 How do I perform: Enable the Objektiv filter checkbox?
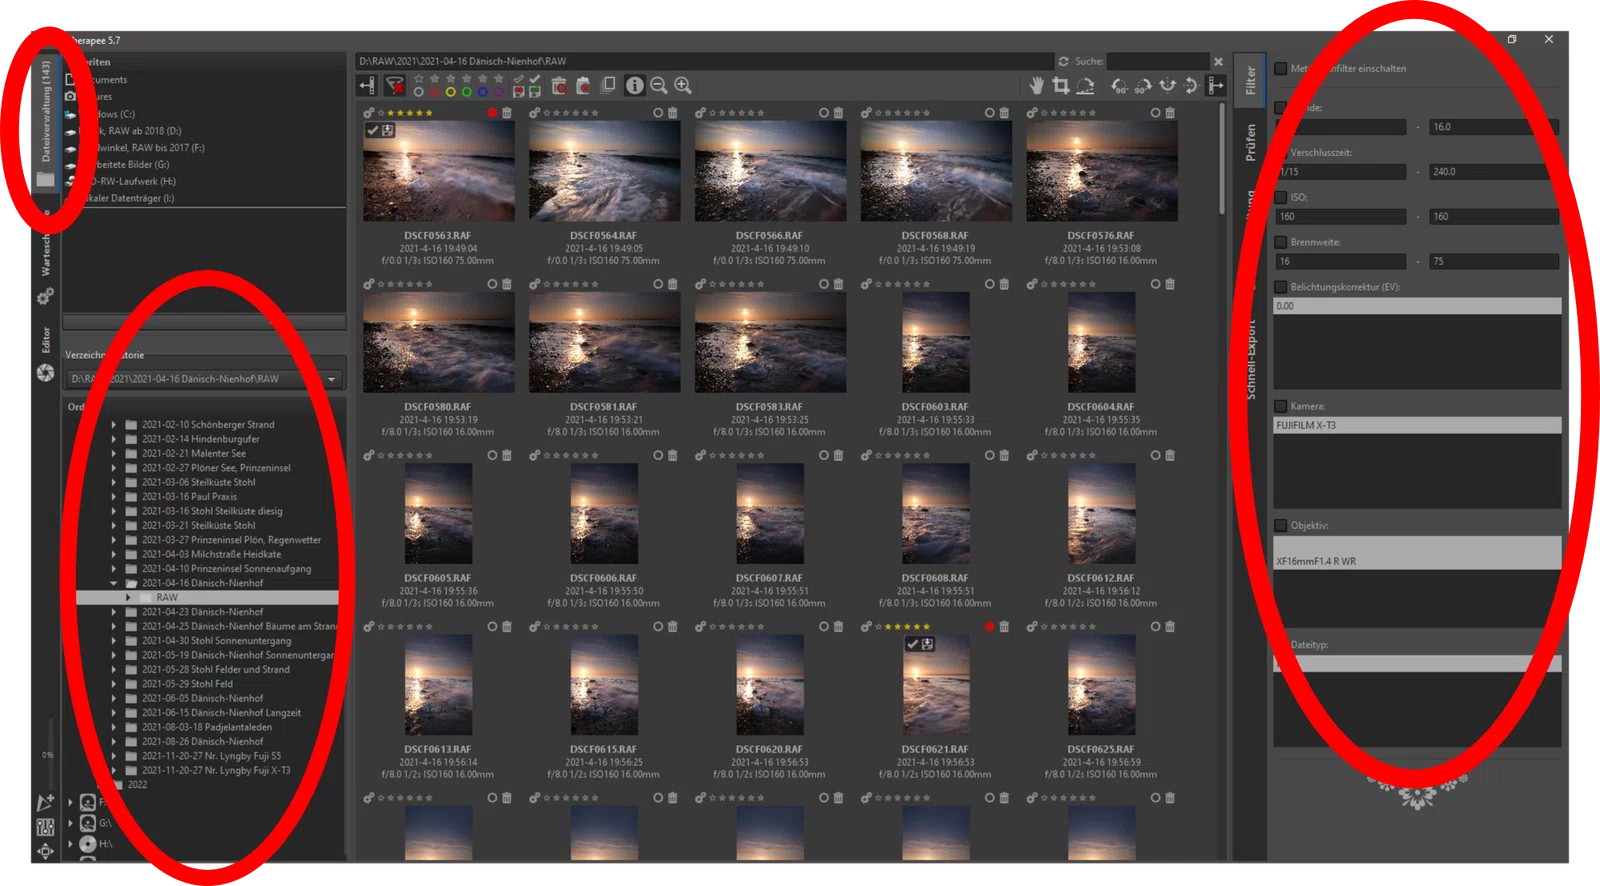pos(1280,525)
